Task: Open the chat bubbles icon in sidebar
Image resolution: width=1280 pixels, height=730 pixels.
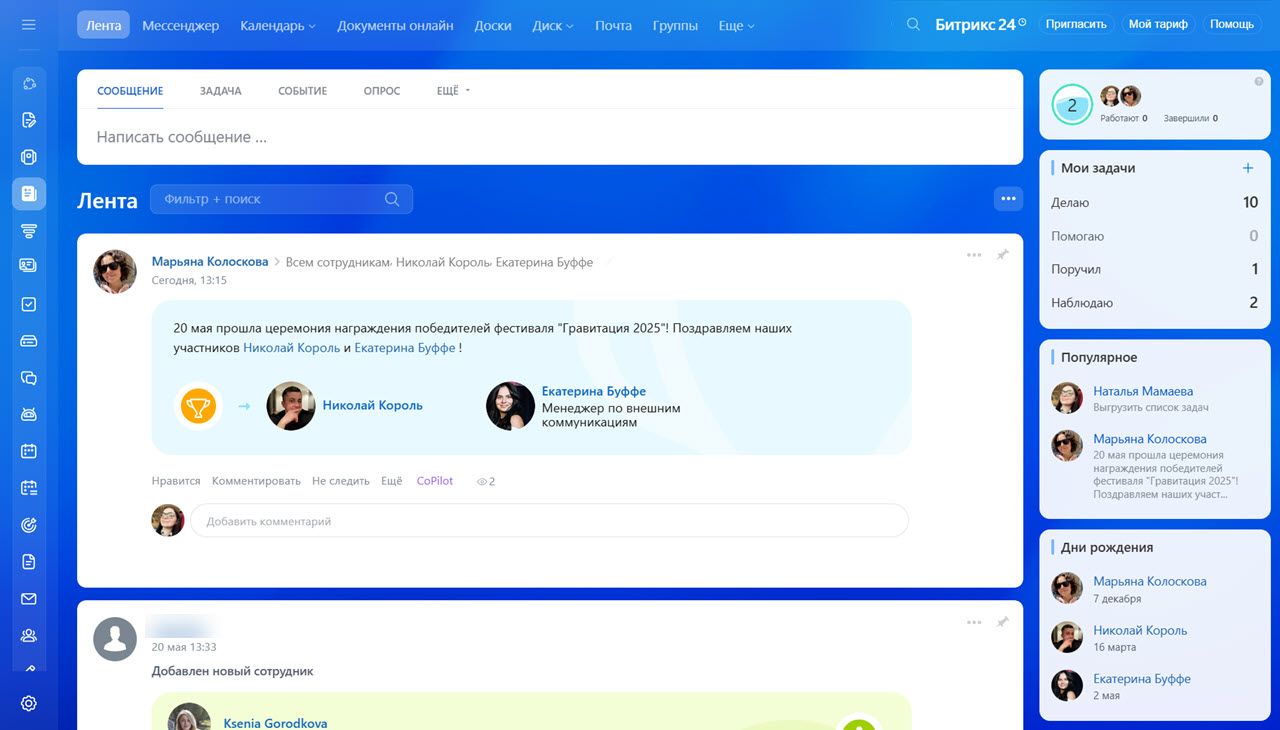Action: click(x=29, y=378)
